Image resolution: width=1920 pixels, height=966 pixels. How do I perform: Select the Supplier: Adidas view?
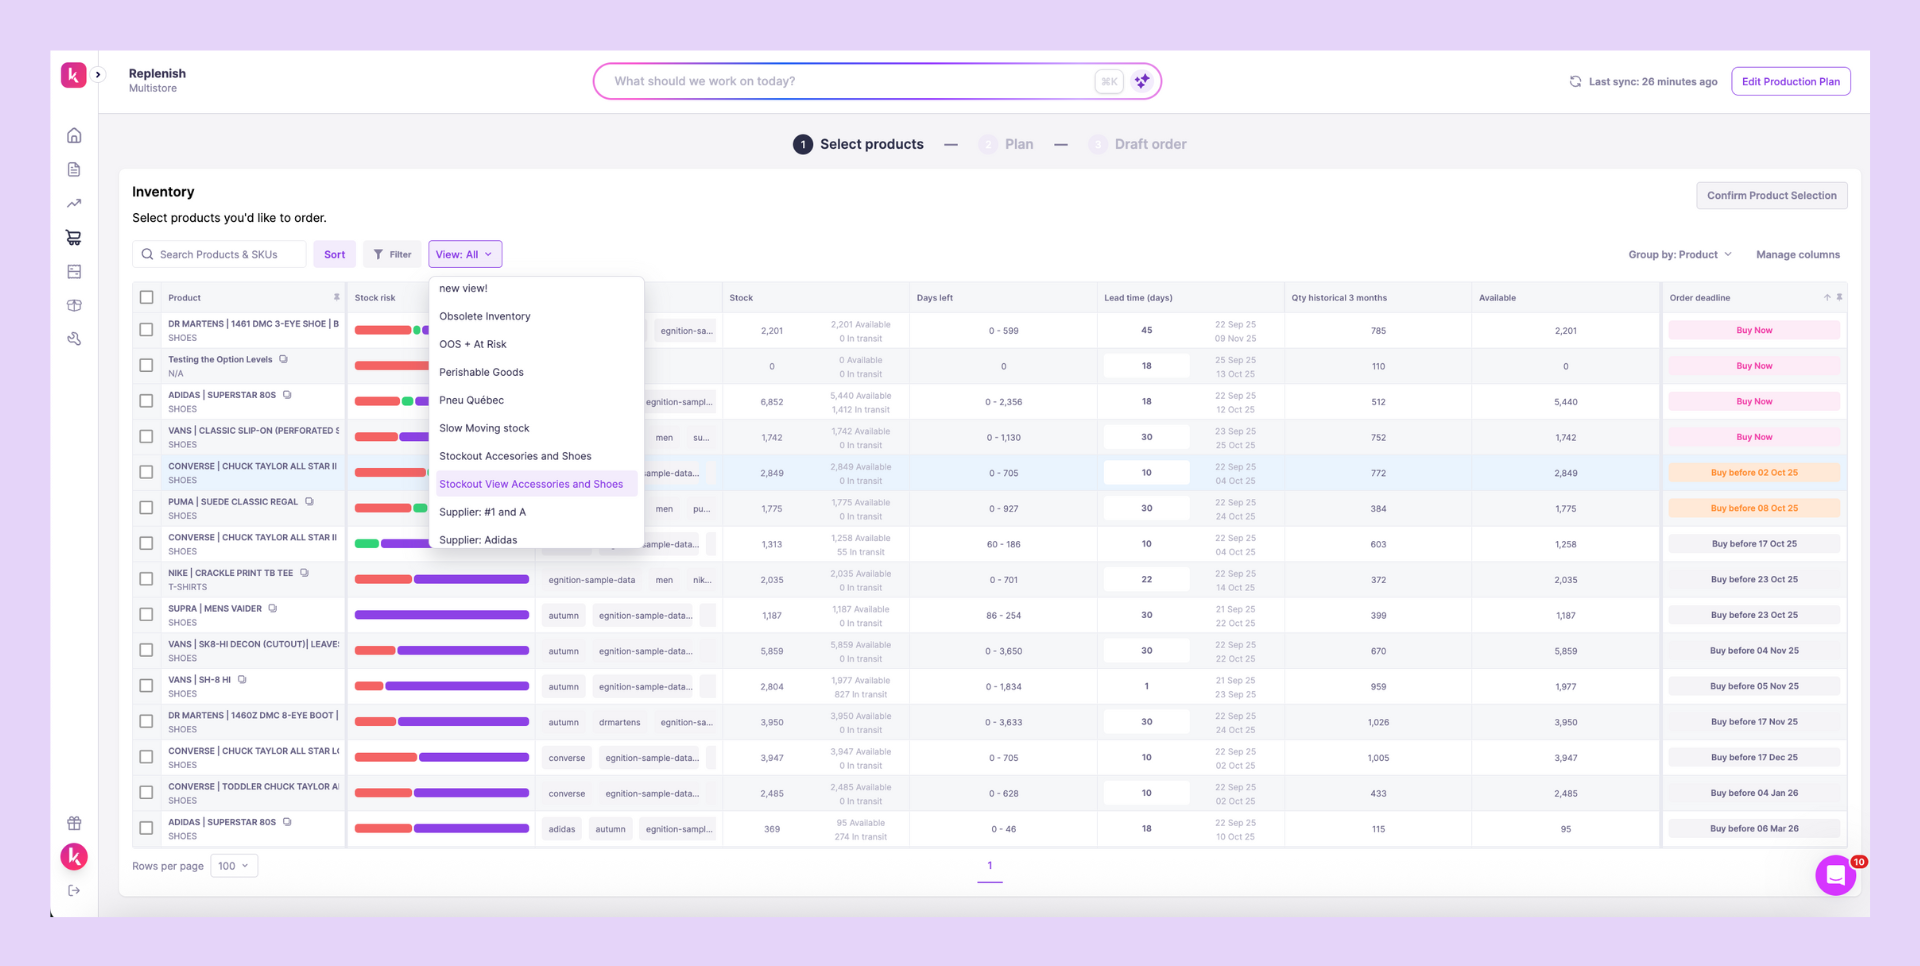pyautogui.click(x=537, y=539)
